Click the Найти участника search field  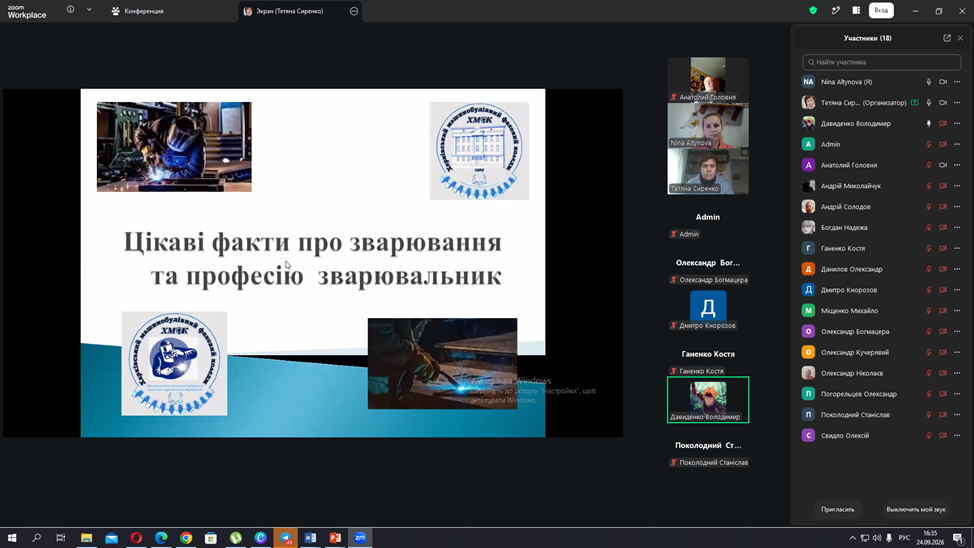pos(881,62)
